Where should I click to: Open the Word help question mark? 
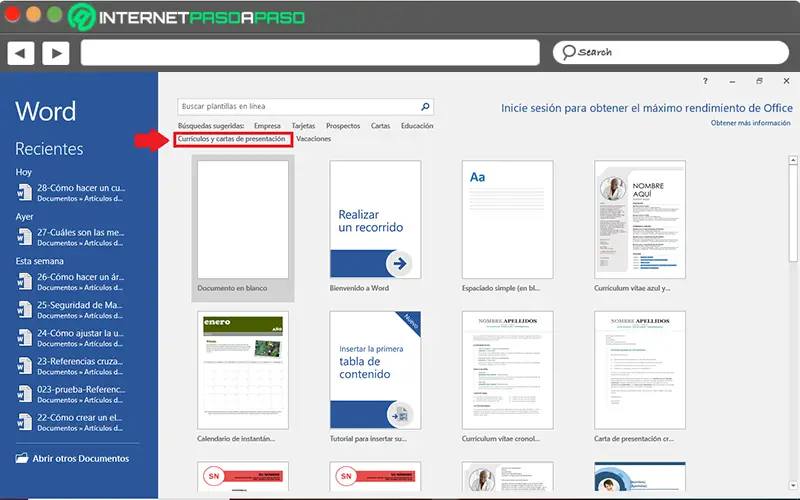coord(705,81)
